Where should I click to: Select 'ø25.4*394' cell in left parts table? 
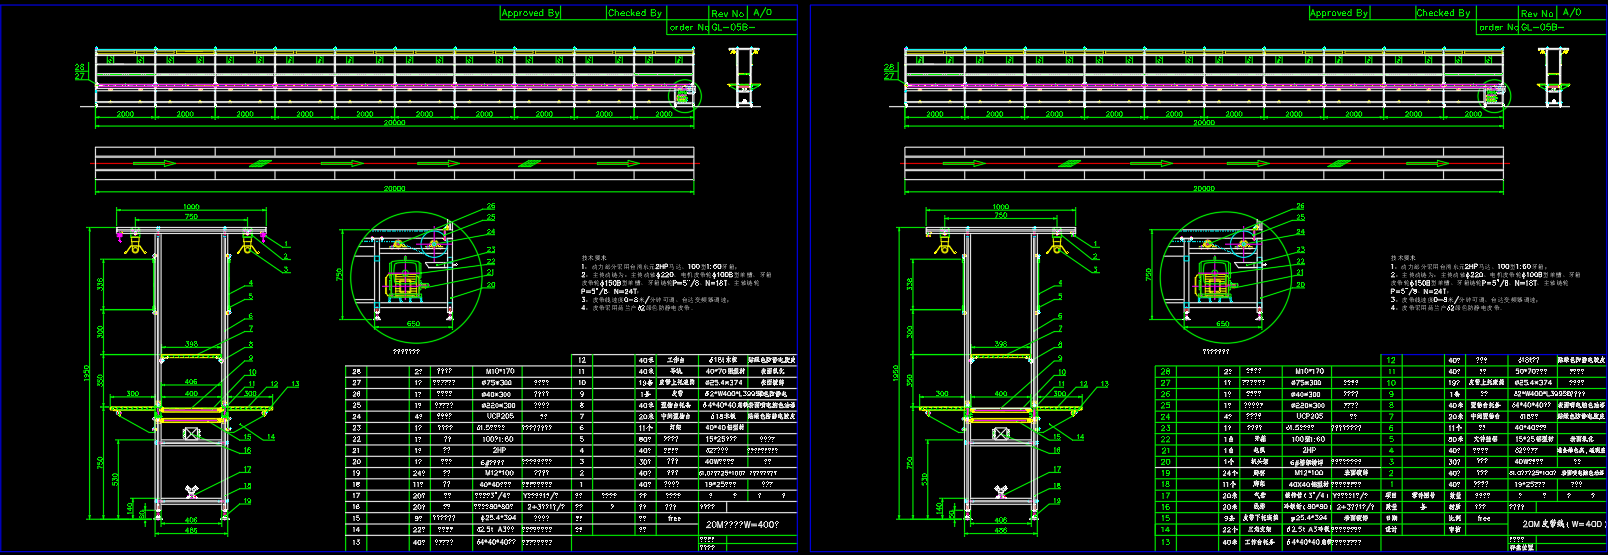(497, 518)
